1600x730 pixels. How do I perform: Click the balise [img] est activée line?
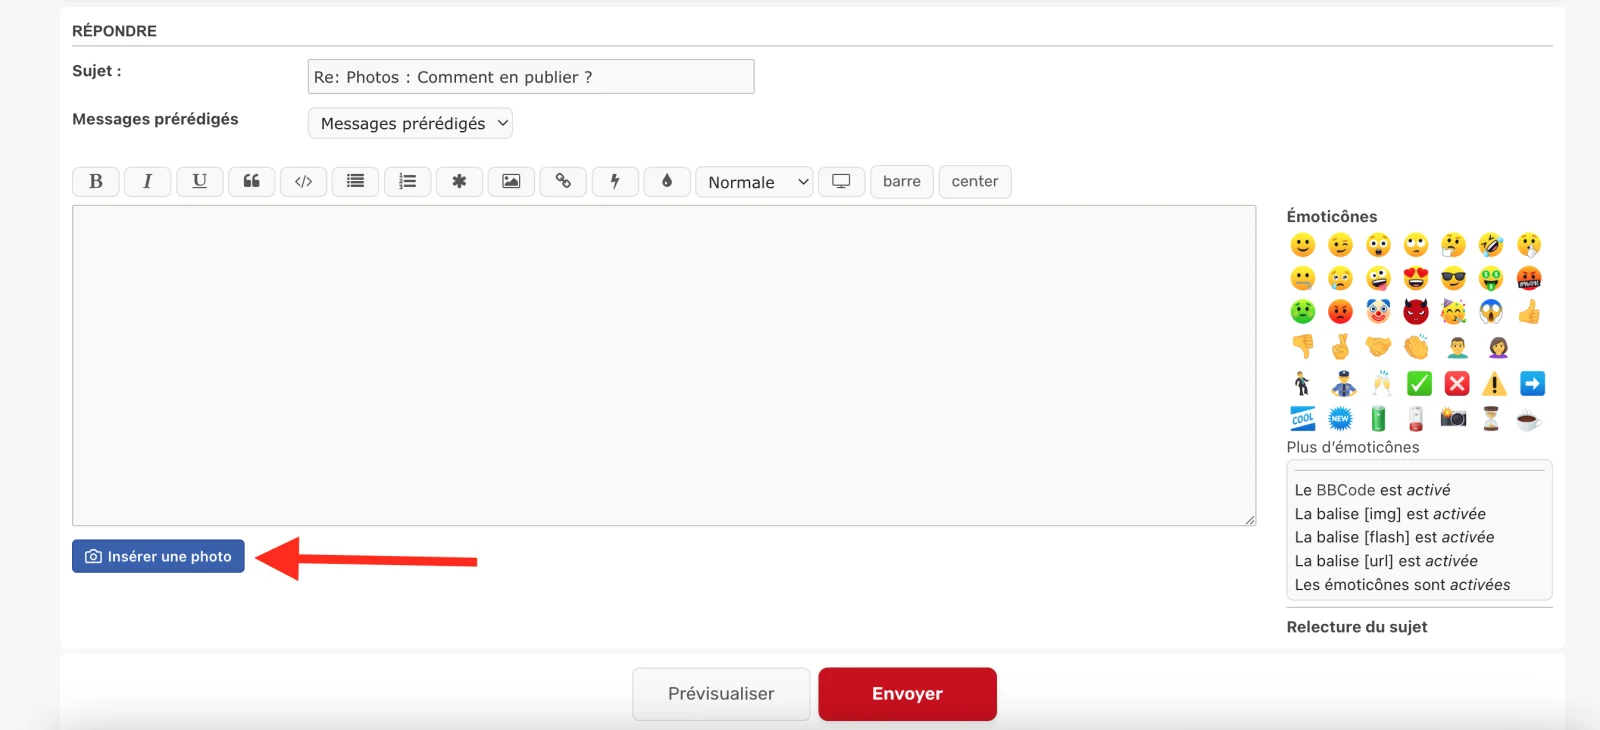point(1390,514)
